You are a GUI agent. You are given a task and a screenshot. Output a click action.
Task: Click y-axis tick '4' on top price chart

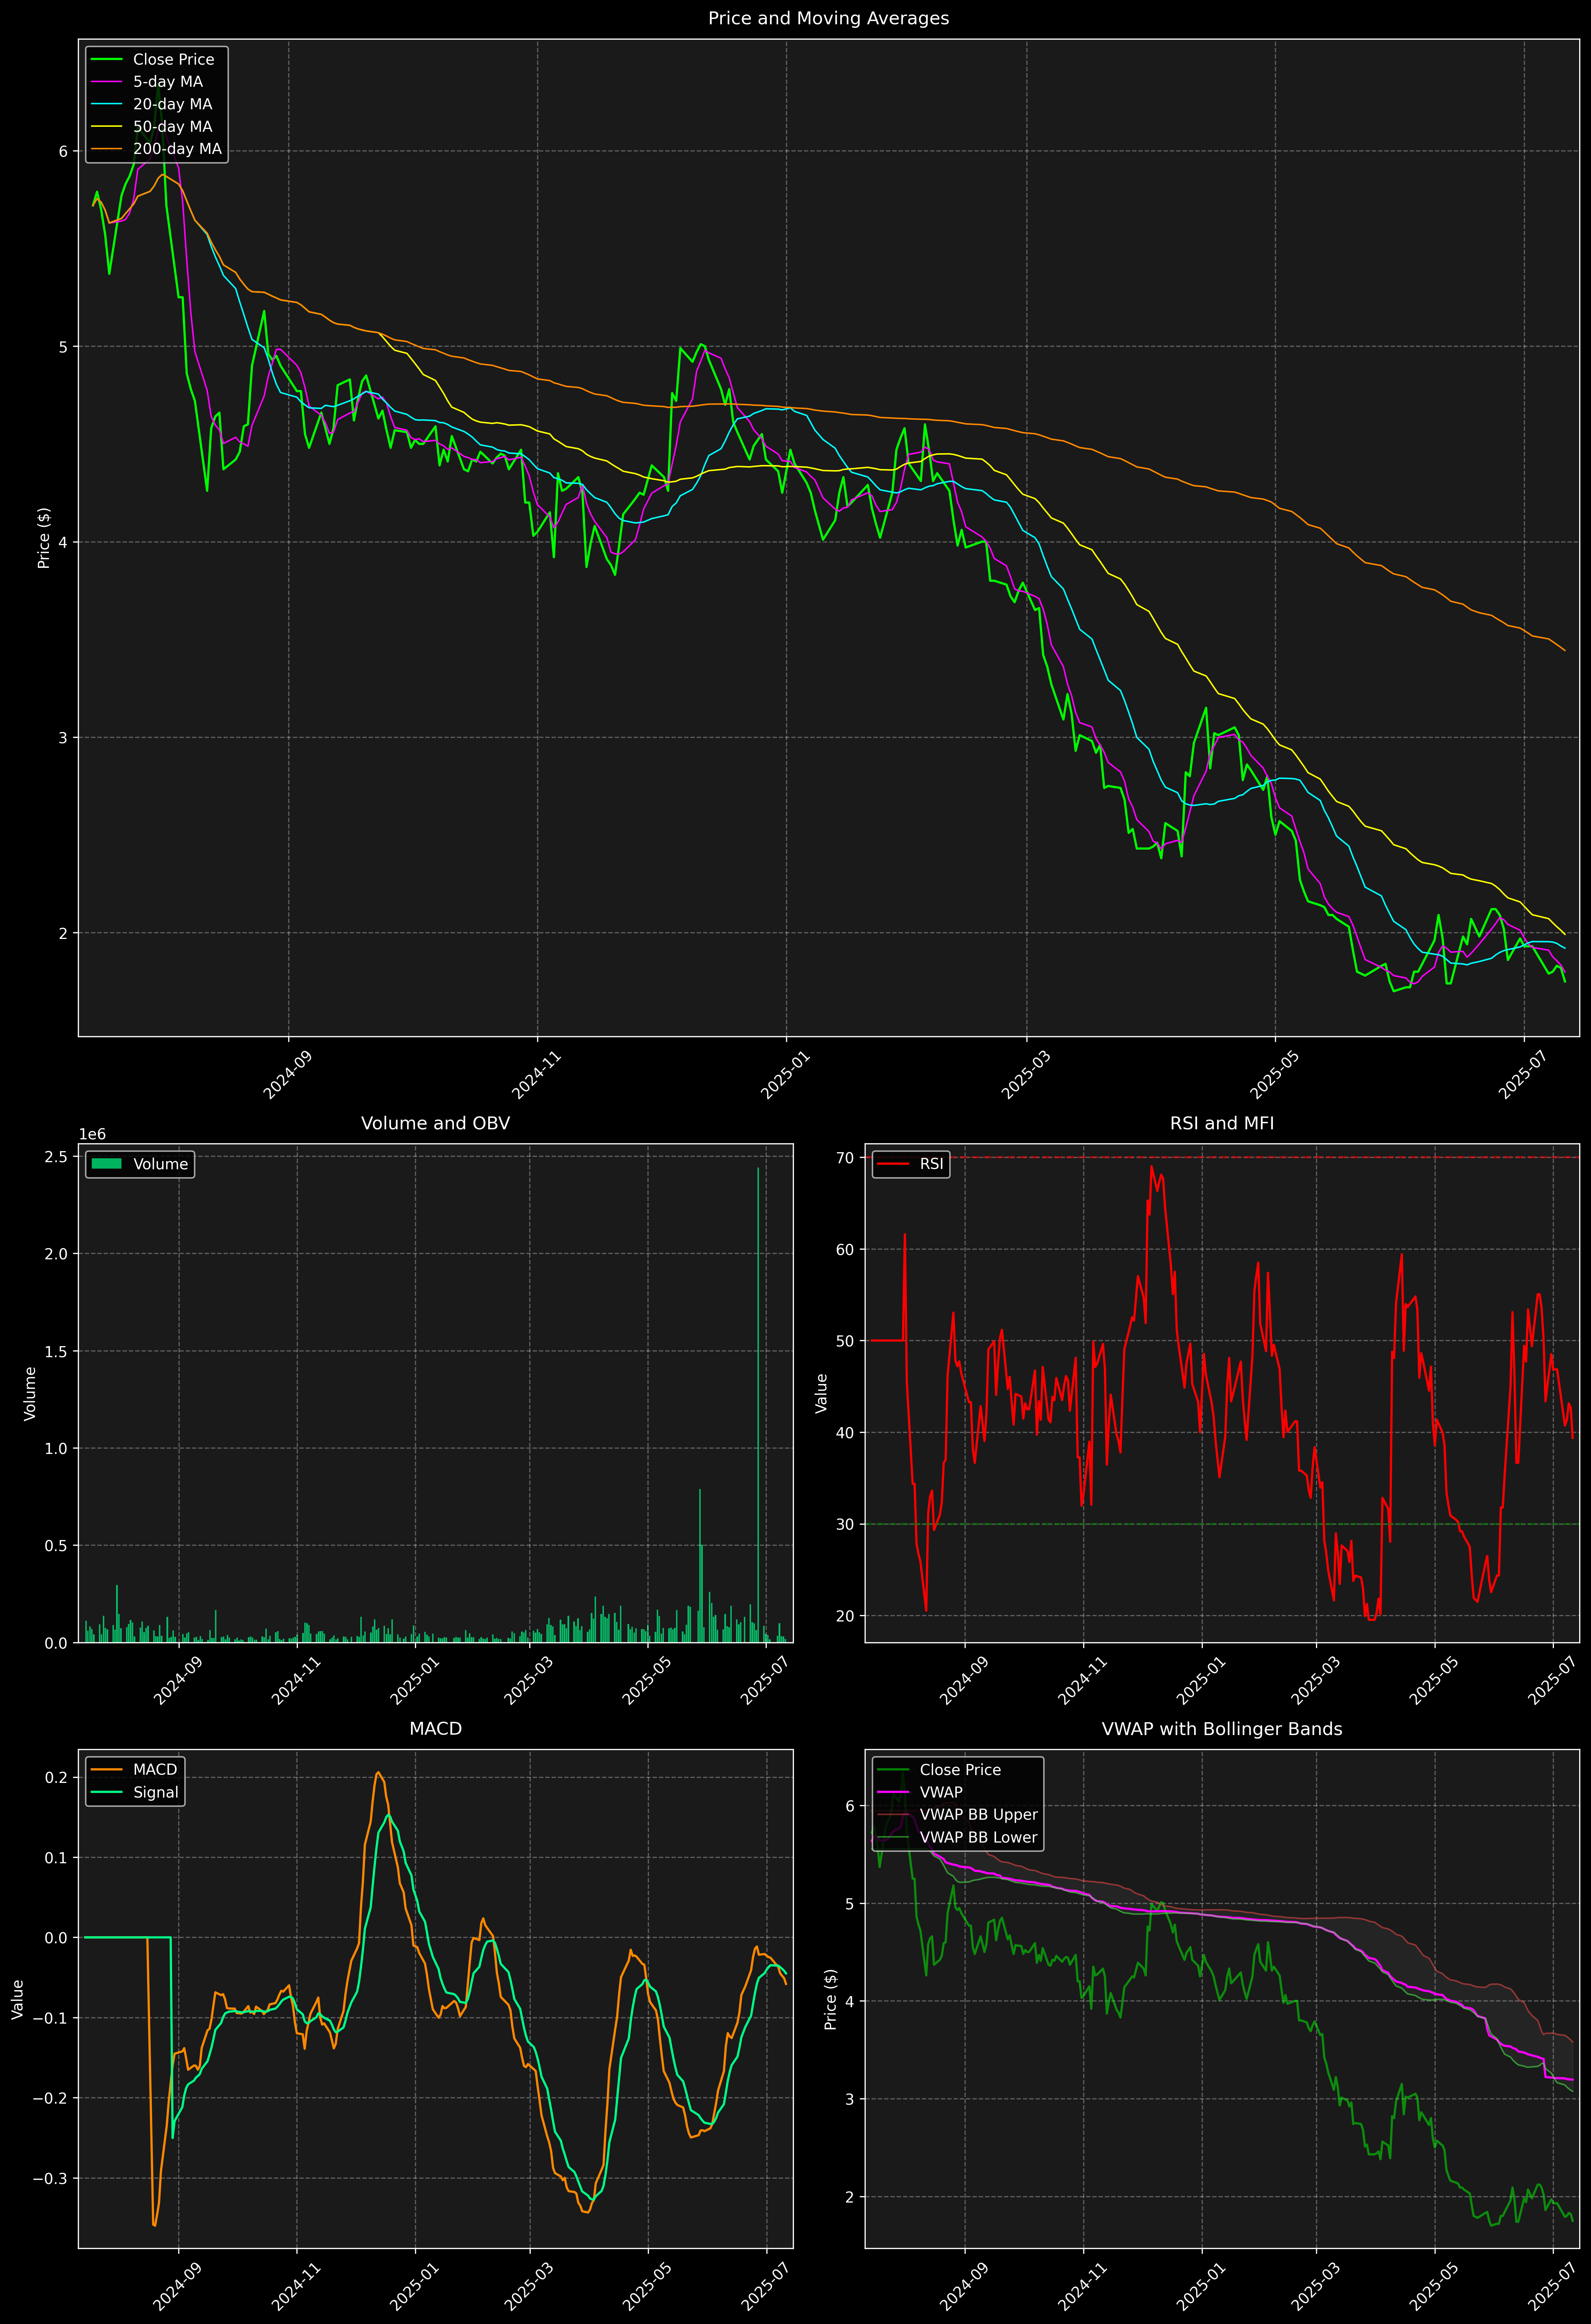tap(63, 542)
